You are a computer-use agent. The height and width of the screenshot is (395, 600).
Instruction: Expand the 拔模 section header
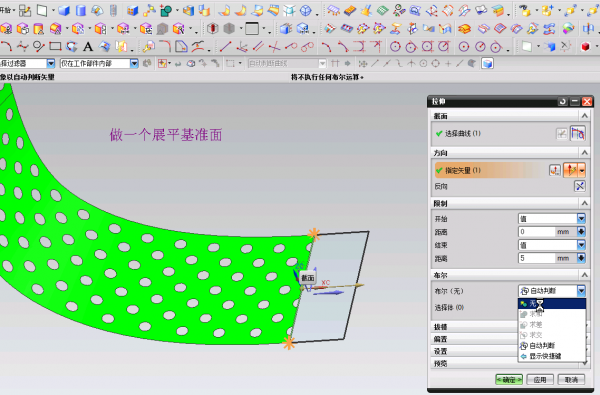coord(474,327)
